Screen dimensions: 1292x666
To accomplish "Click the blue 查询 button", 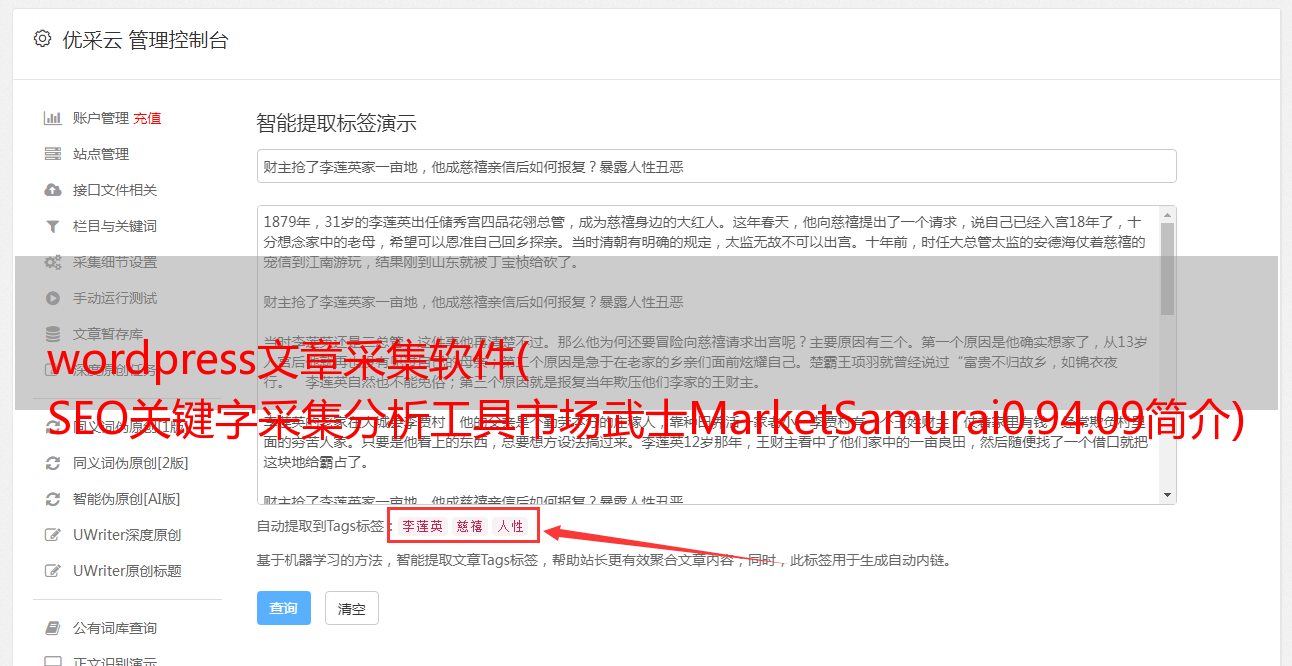I will 284,608.
